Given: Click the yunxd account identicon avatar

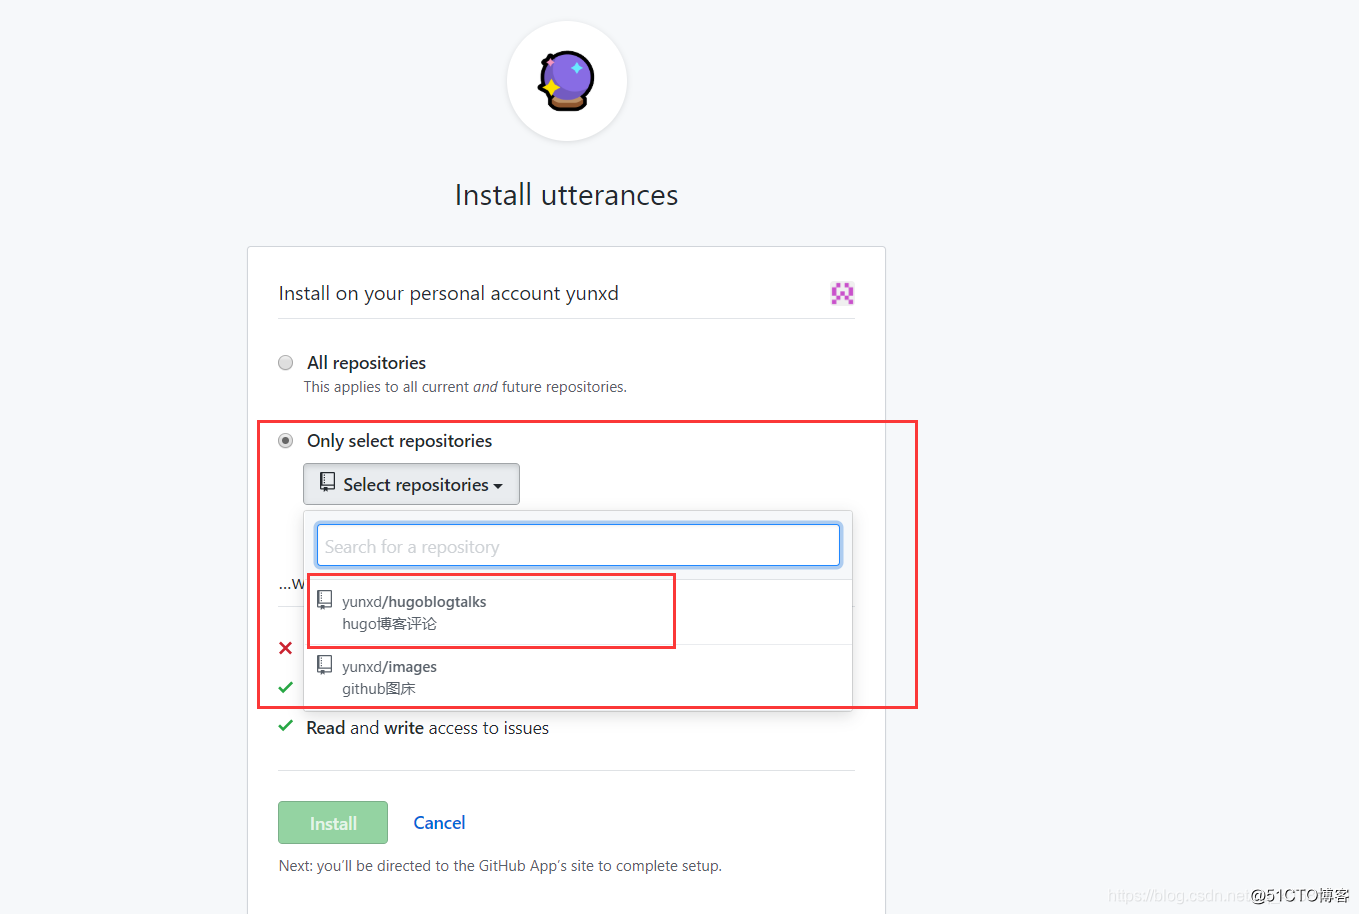Looking at the screenshot, I should pyautogui.click(x=842, y=293).
